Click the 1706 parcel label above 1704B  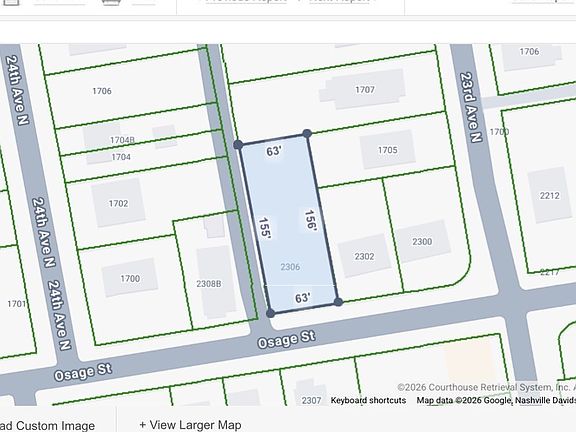pos(102,91)
